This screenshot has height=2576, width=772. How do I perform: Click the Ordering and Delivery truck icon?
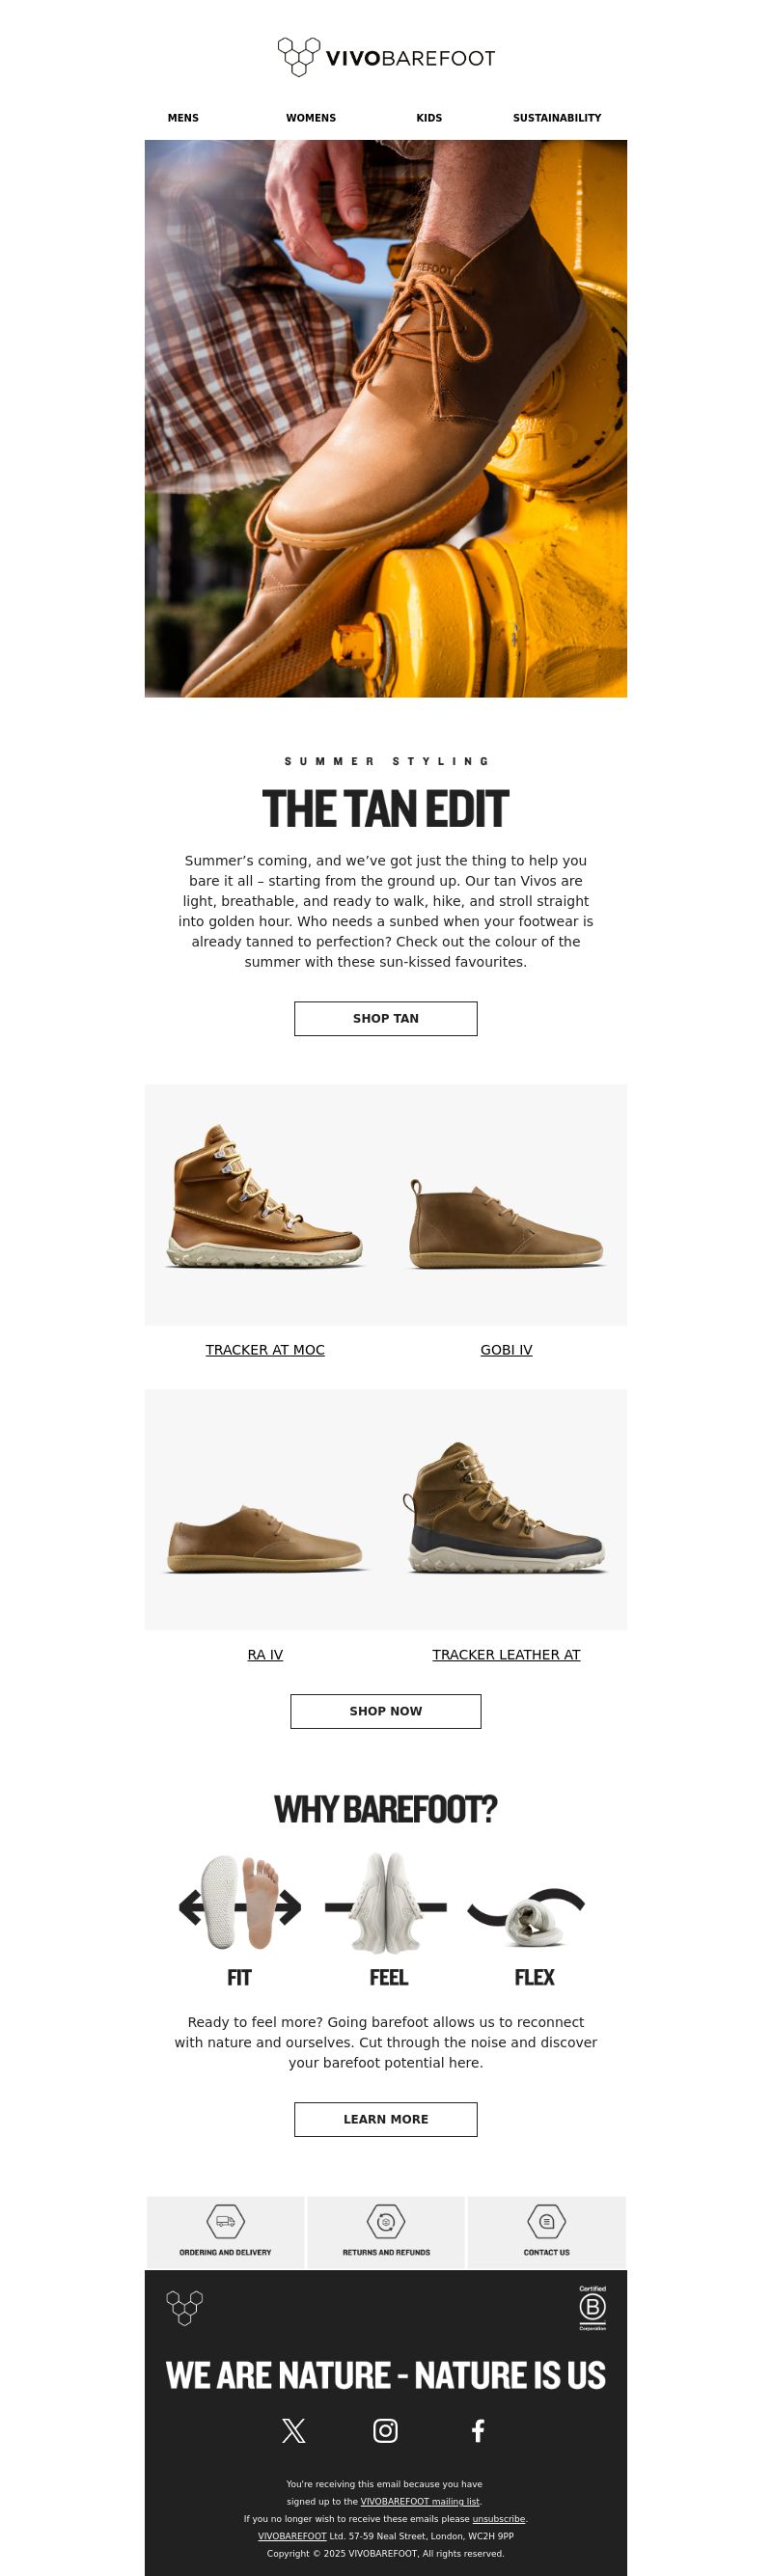225,2221
